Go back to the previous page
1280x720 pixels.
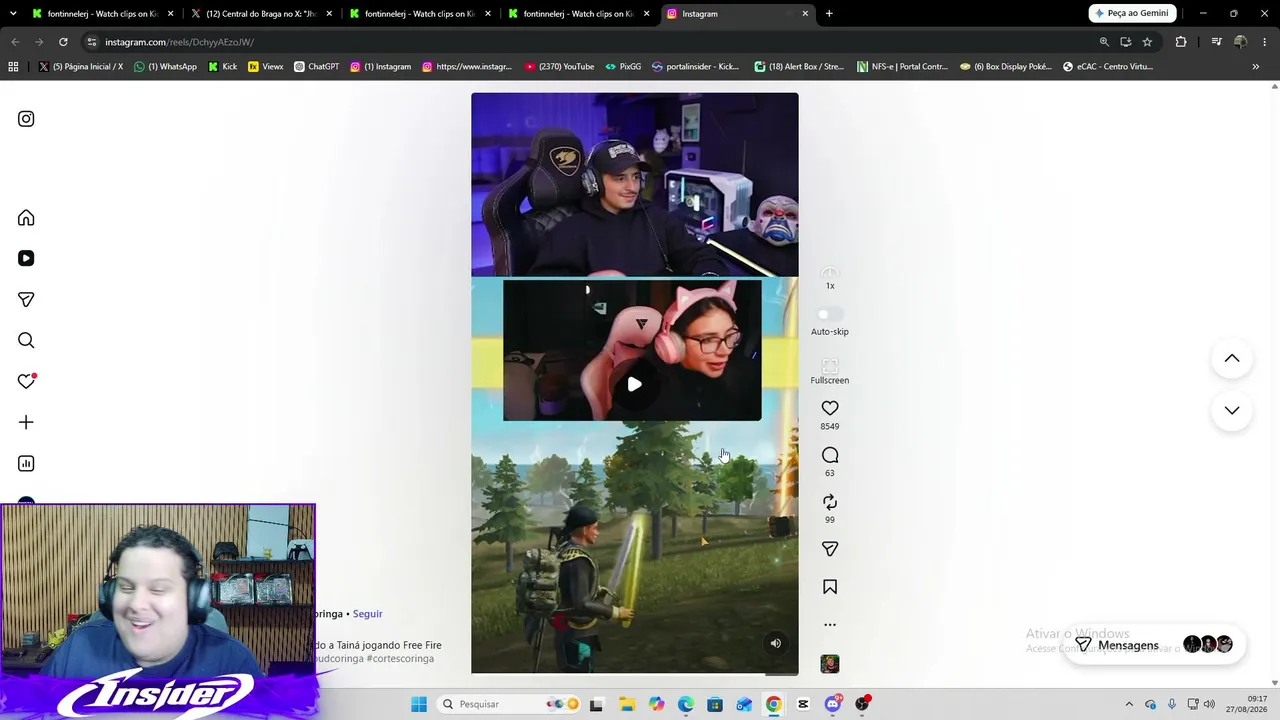tap(15, 42)
